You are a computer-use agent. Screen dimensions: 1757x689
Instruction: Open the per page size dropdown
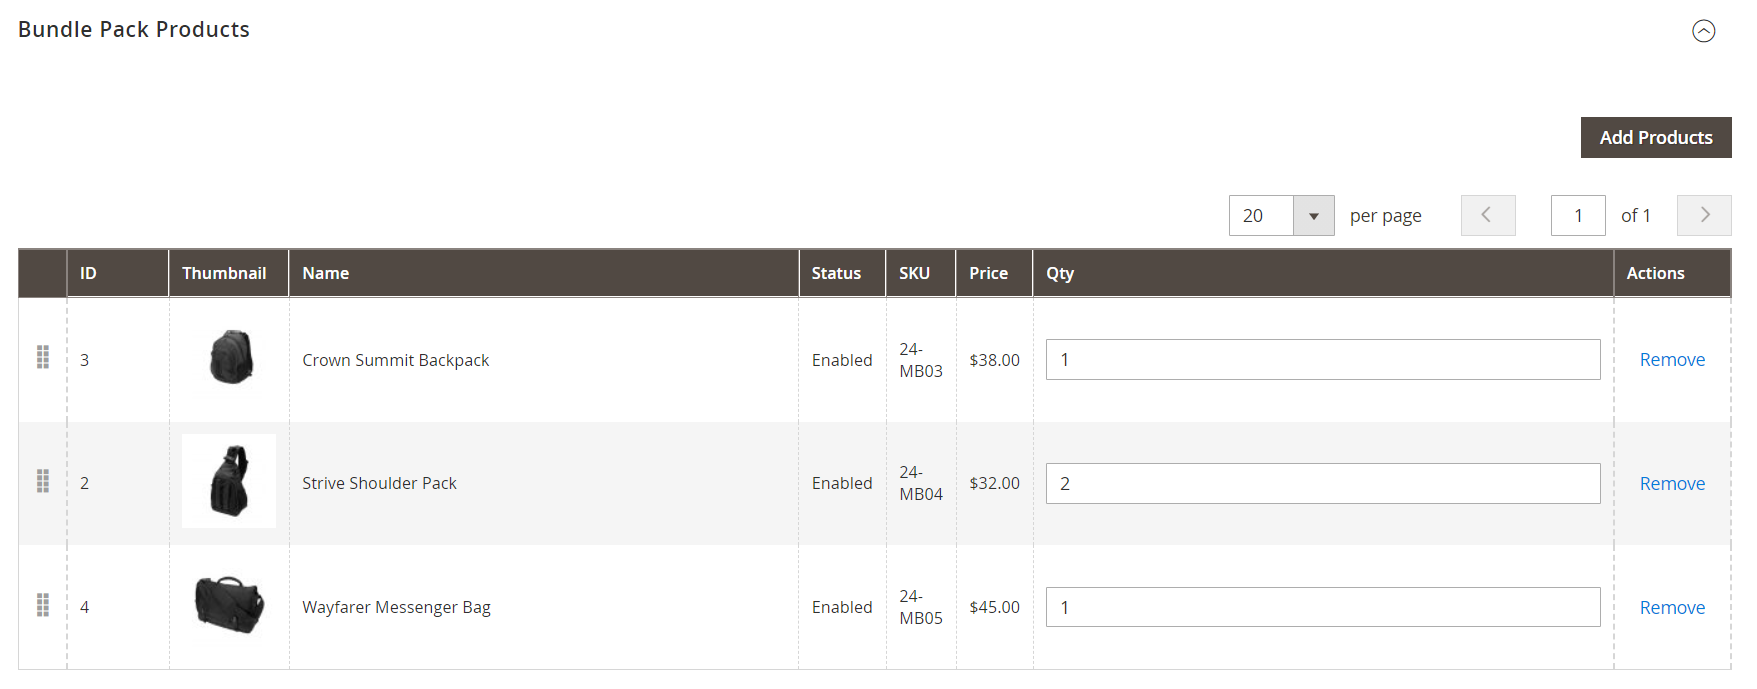1313,216
